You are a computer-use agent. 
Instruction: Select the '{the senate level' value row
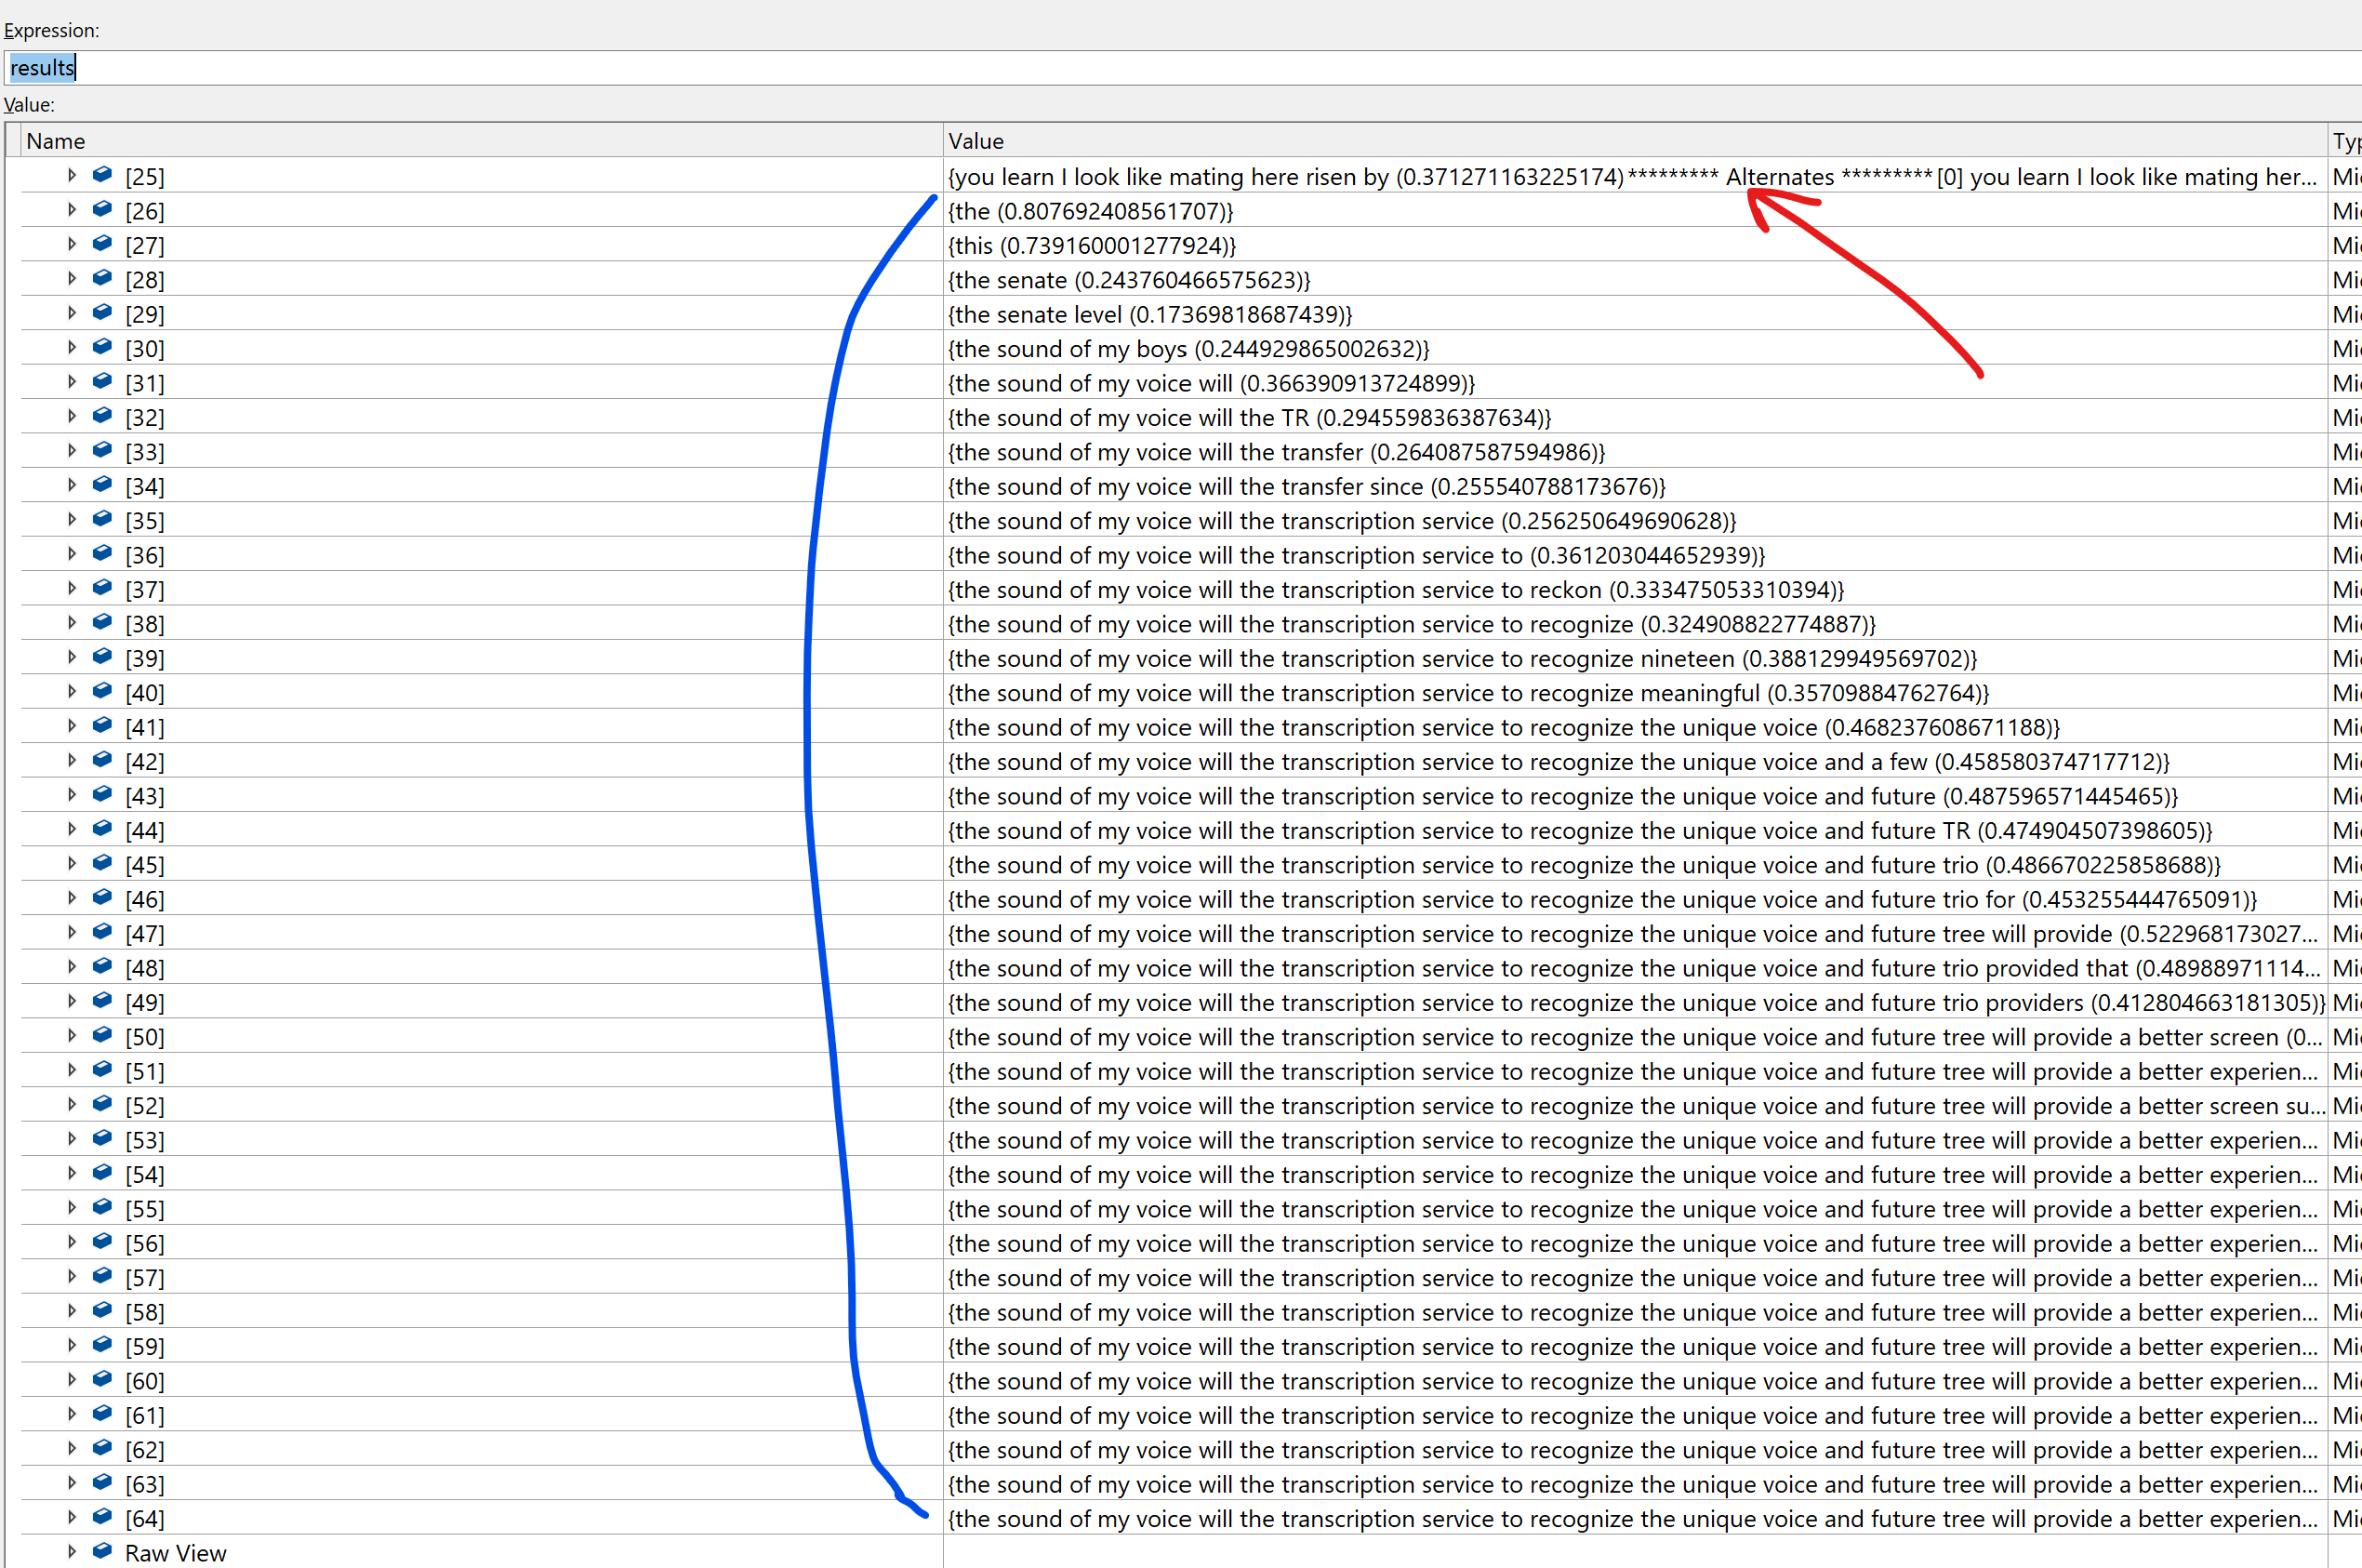click(1149, 315)
